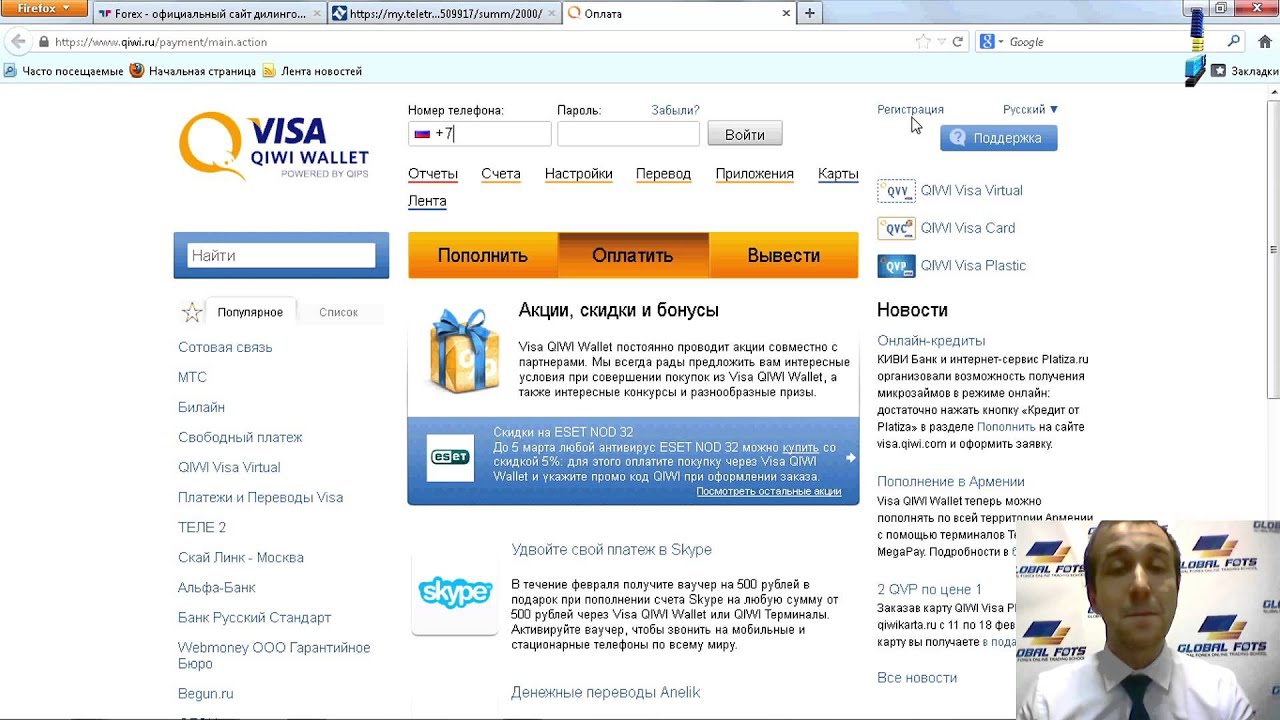Click the ESET logo in banner
Image resolution: width=1280 pixels, height=720 pixels.
[x=450, y=458]
